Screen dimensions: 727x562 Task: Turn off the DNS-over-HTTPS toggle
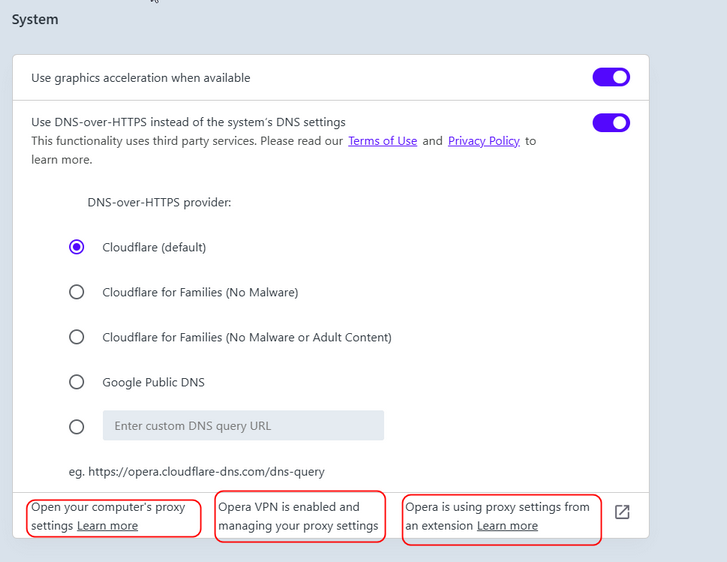(611, 123)
